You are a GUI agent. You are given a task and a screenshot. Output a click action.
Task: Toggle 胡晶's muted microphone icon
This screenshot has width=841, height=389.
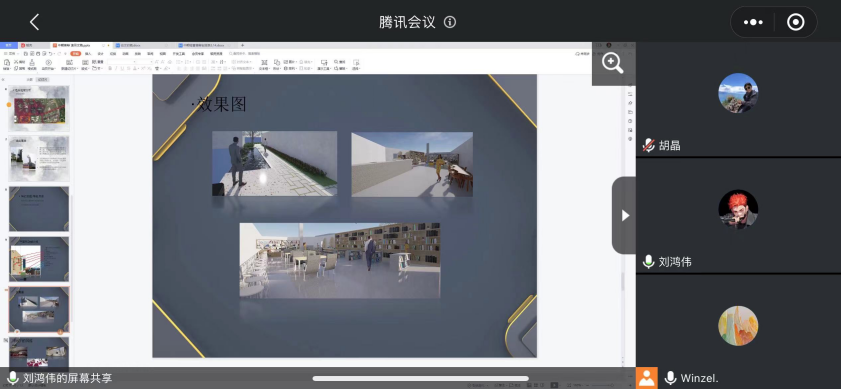click(x=648, y=145)
